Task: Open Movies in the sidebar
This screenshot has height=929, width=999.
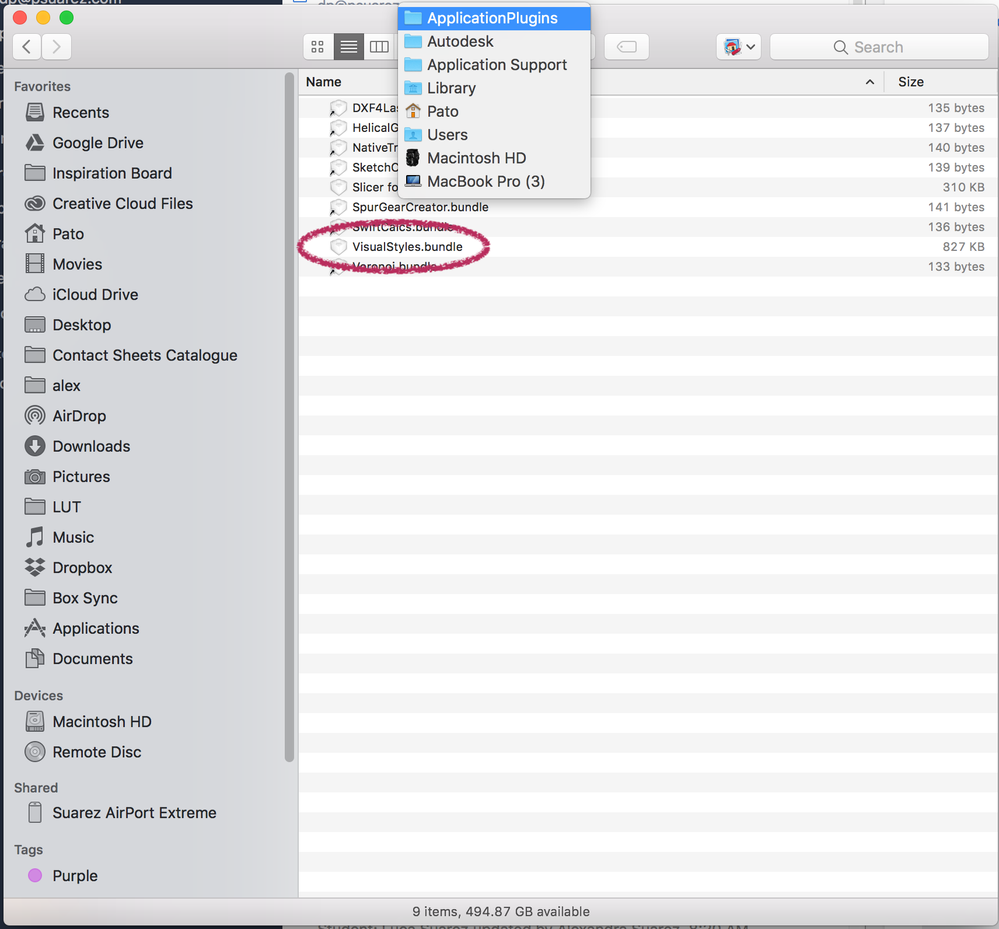Action: [63, 264]
